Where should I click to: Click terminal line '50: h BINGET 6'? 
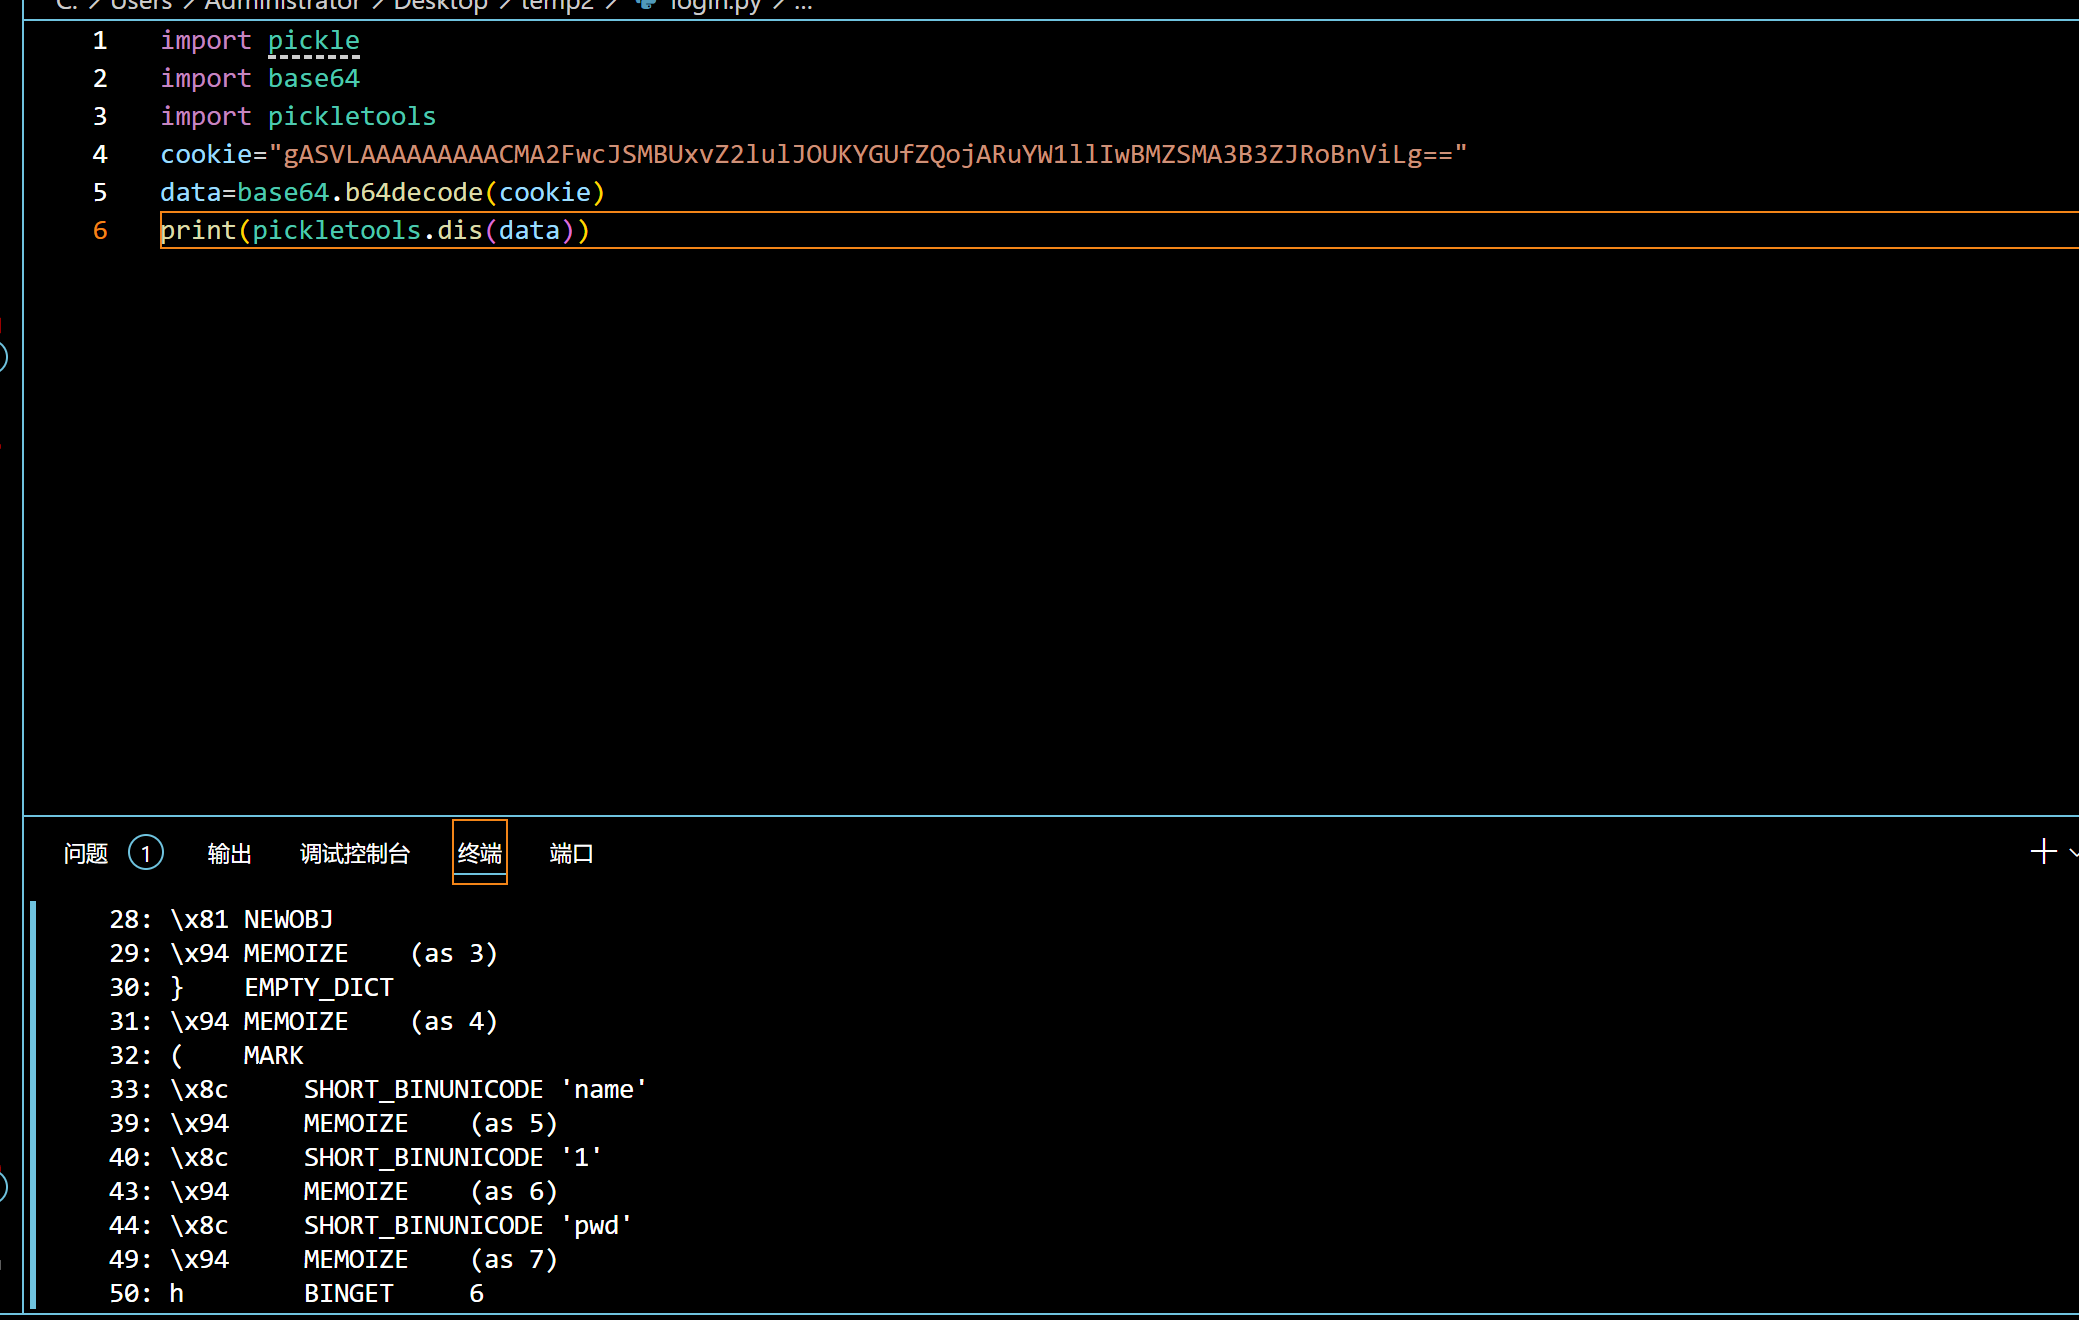pyautogui.click(x=296, y=1293)
